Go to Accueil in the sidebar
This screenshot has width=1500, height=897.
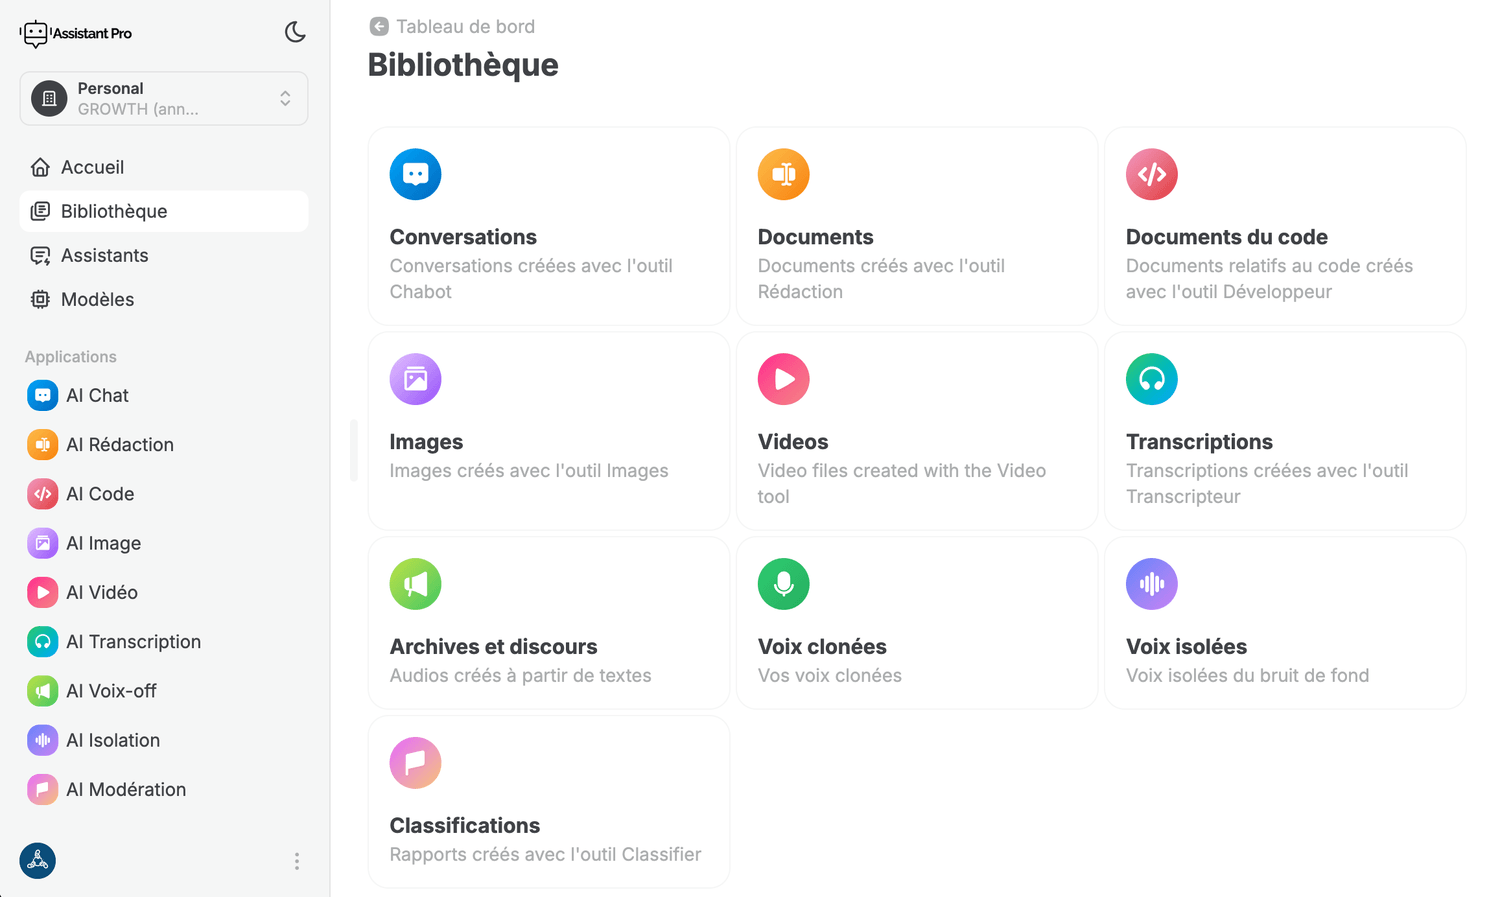coord(92,167)
